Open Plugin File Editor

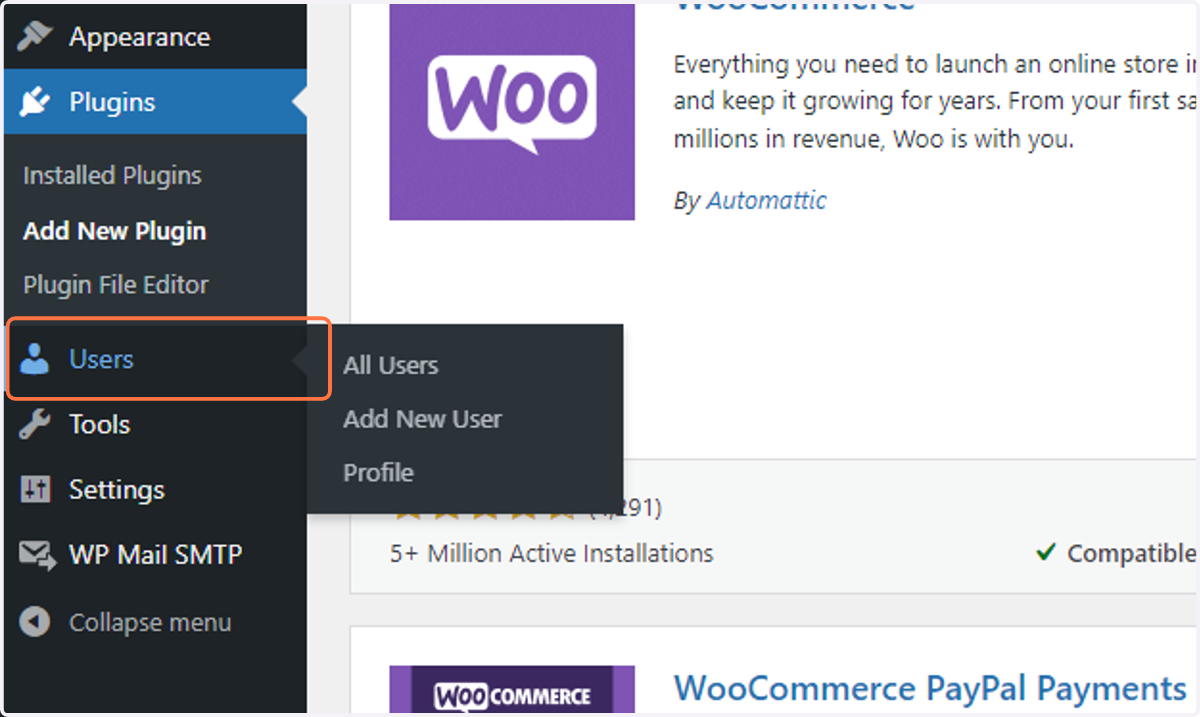(116, 285)
